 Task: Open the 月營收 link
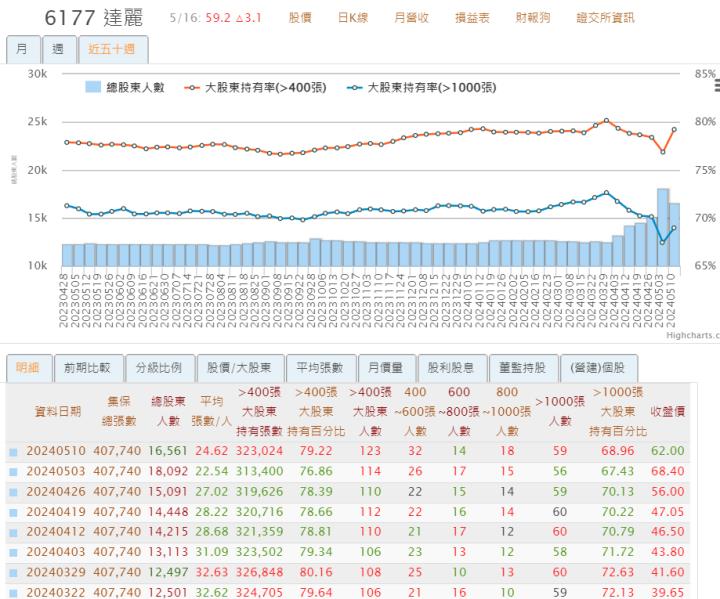coord(411,18)
